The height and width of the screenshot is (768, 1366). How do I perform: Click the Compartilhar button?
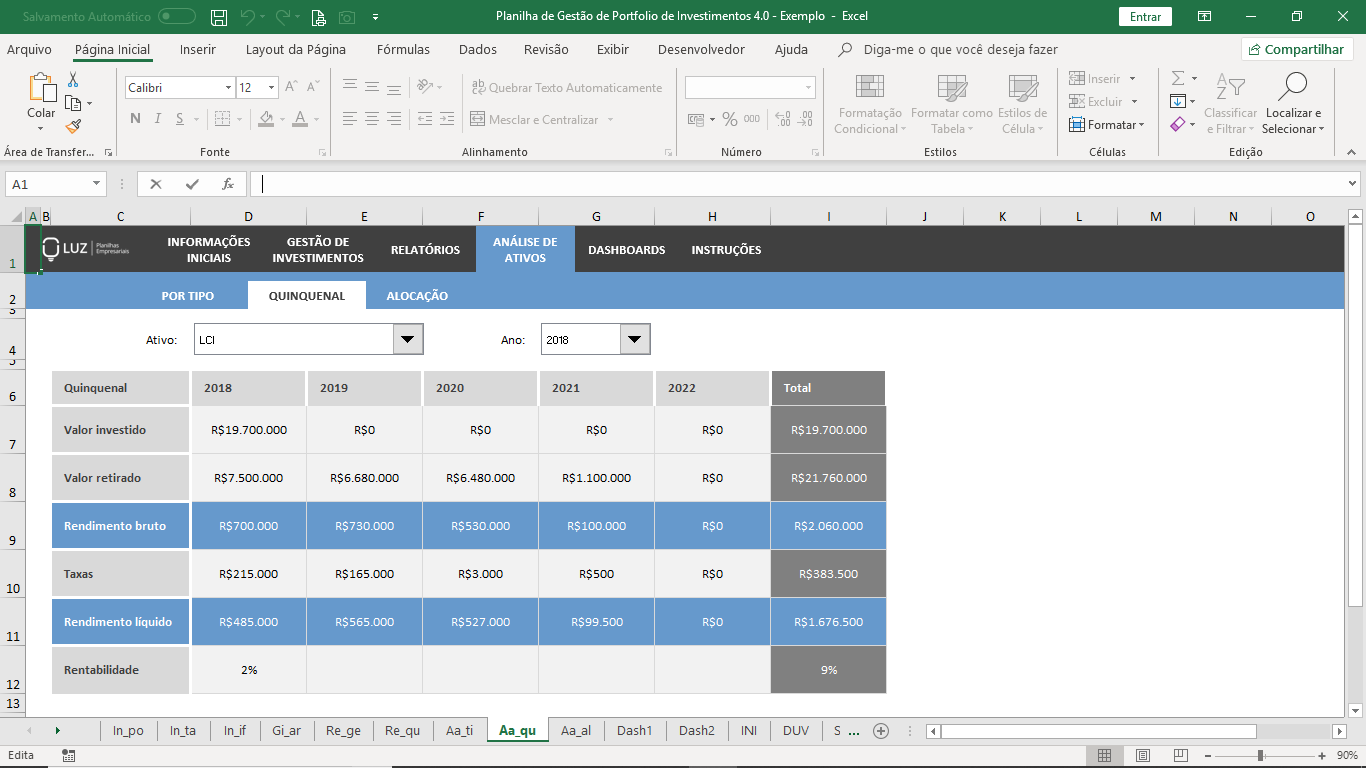click(x=1297, y=49)
